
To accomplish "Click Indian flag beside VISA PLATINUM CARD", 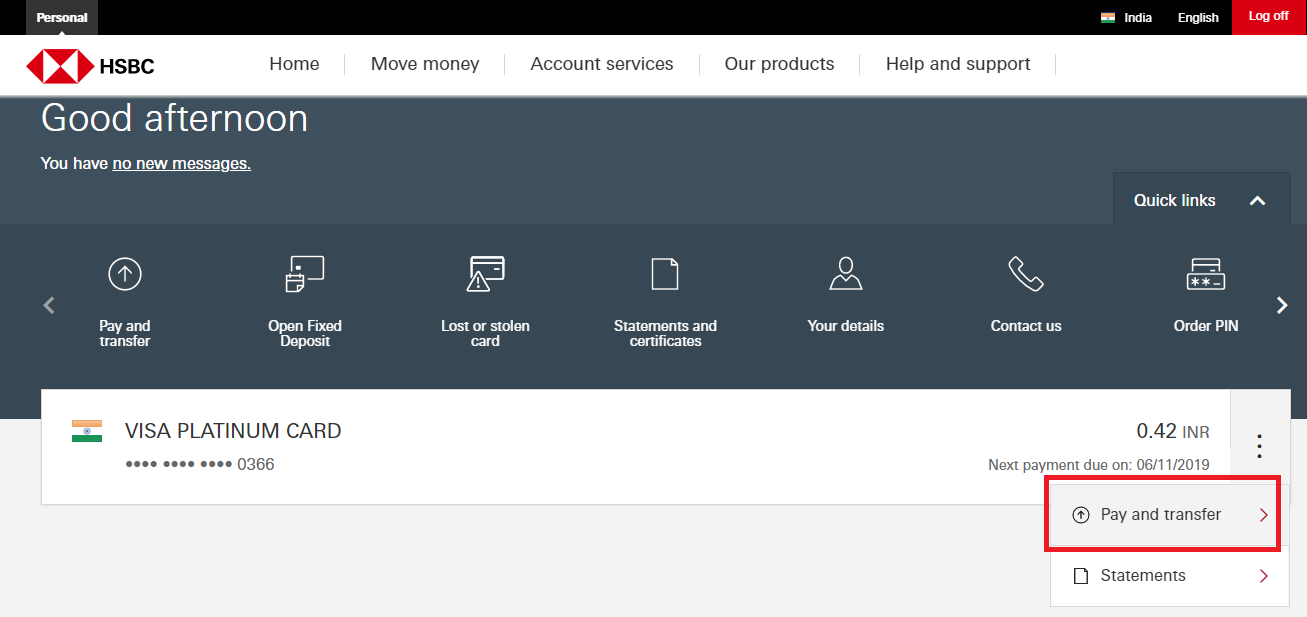I will 87,431.
